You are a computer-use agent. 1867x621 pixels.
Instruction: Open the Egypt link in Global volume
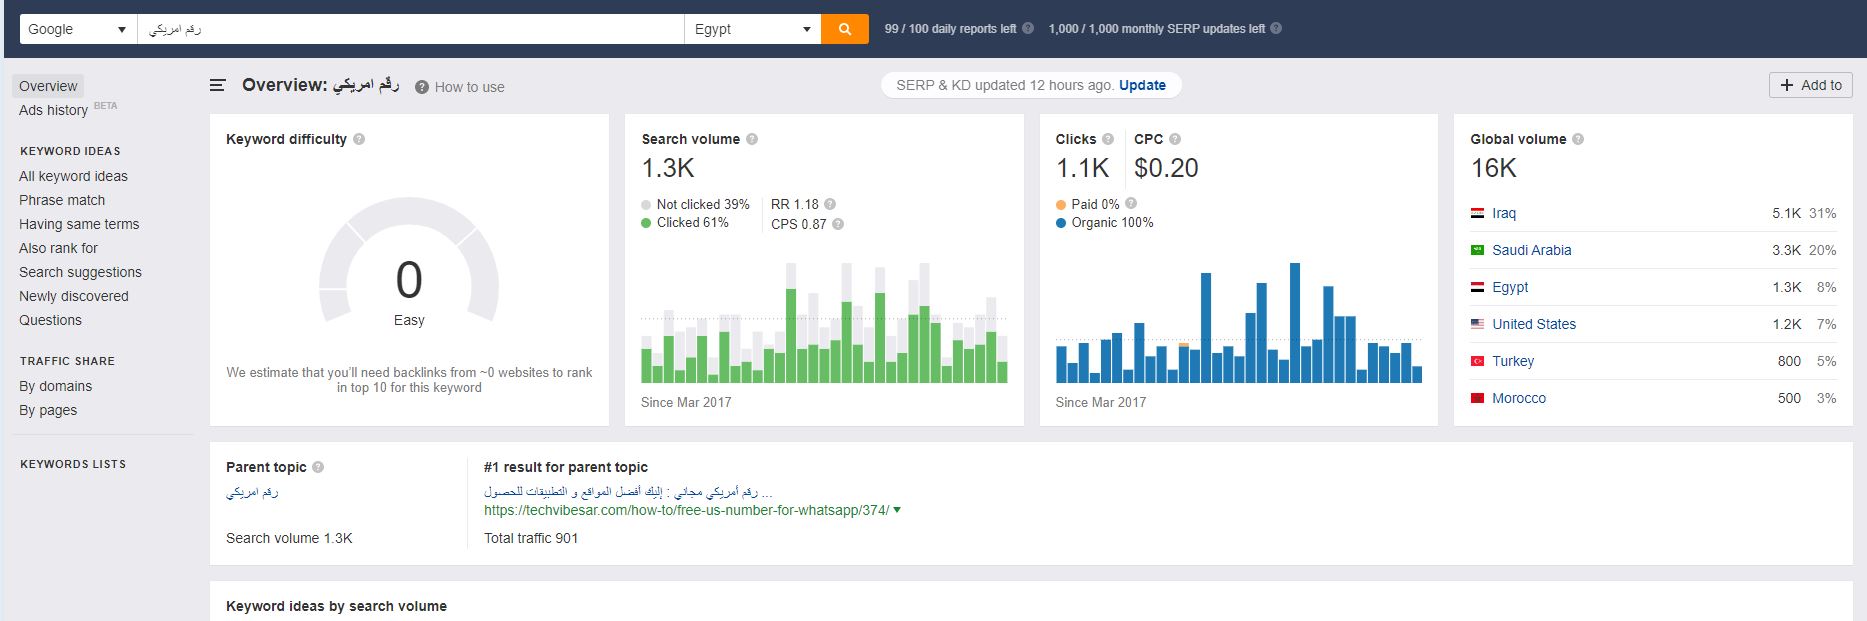[1510, 287]
